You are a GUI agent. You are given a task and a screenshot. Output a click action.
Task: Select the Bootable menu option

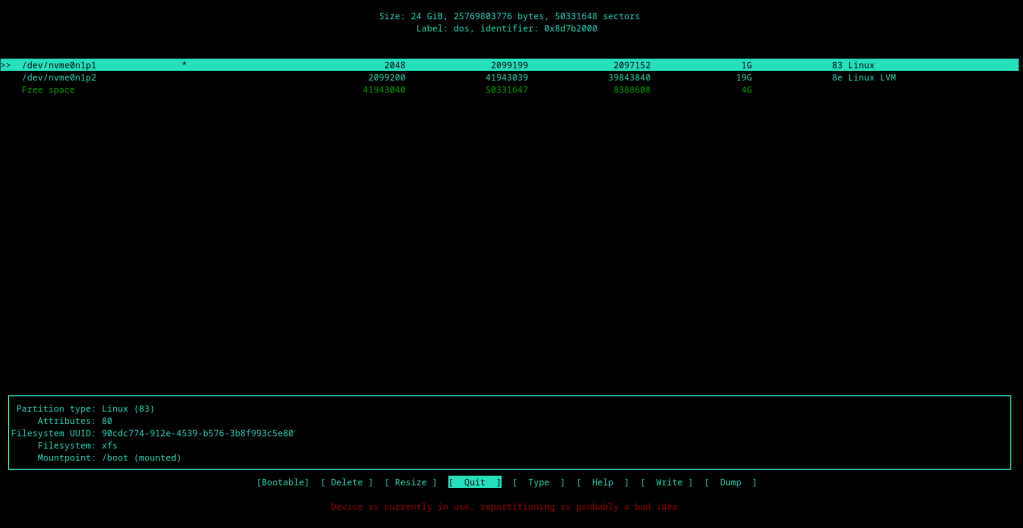click(x=283, y=482)
